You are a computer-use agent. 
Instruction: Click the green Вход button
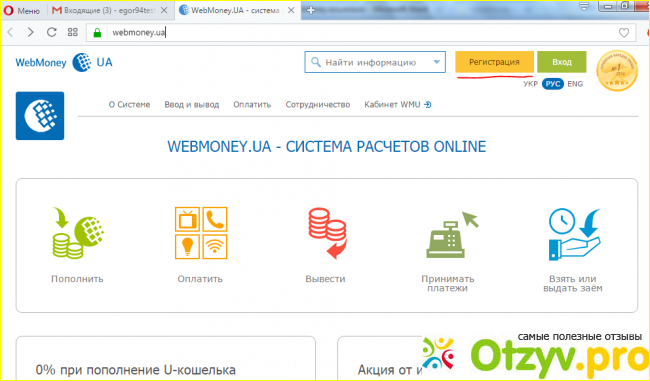point(562,62)
